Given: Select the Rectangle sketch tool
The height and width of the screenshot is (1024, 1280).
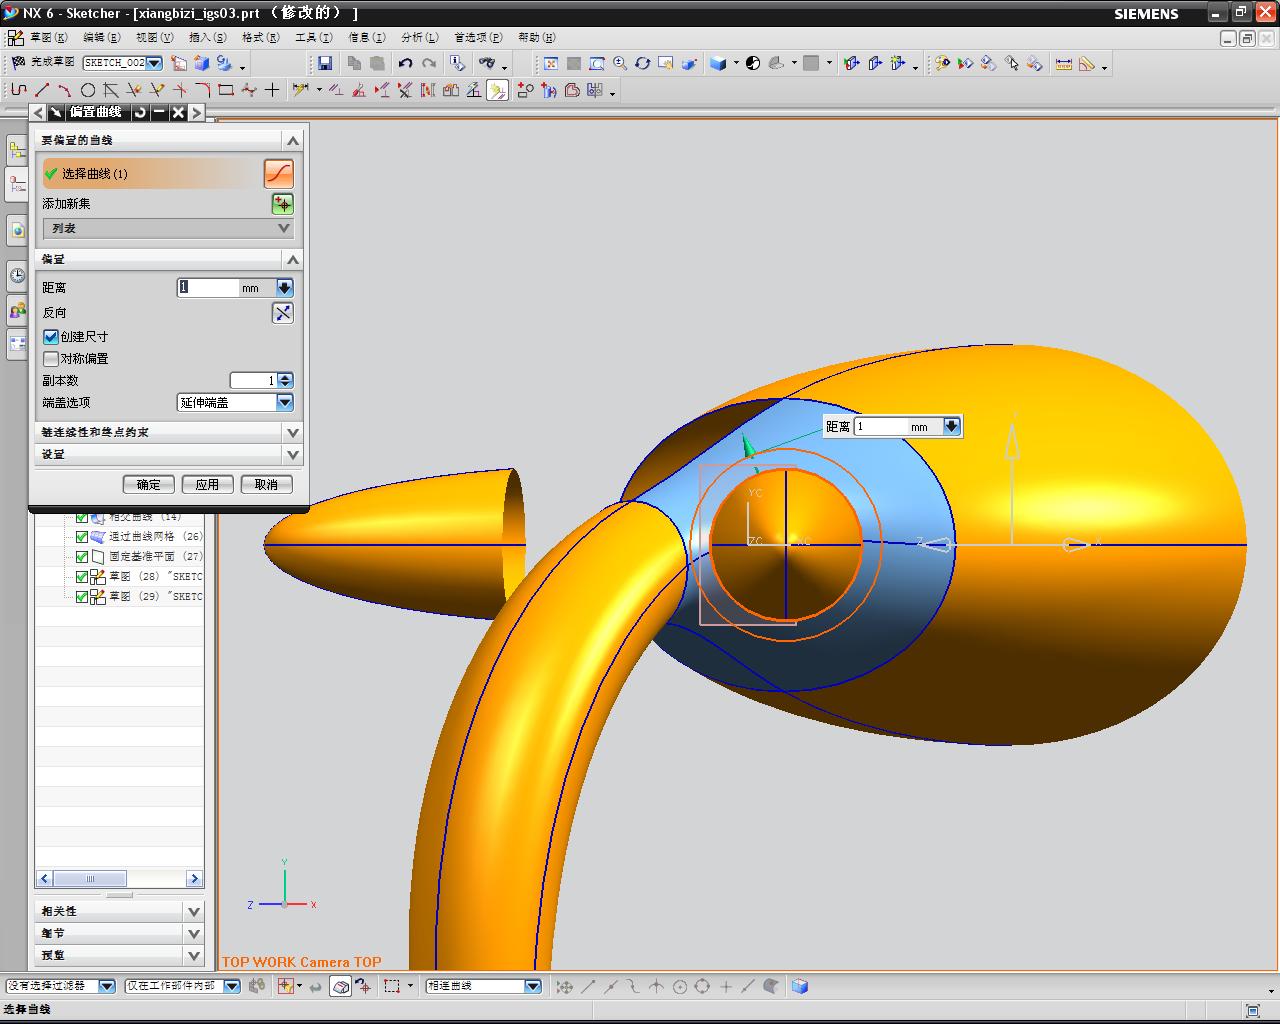Looking at the screenshot, I should [226, 90].
